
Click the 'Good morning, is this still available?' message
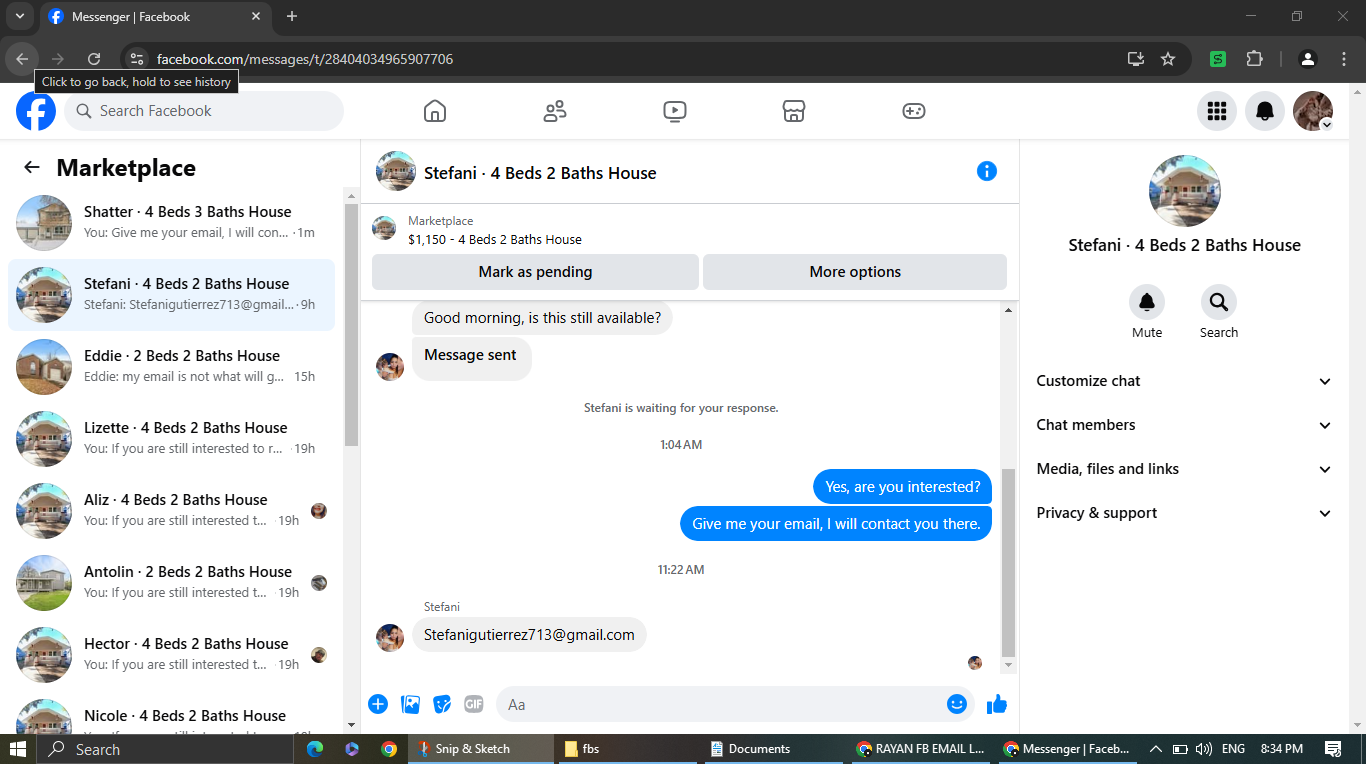pos(542,318)
